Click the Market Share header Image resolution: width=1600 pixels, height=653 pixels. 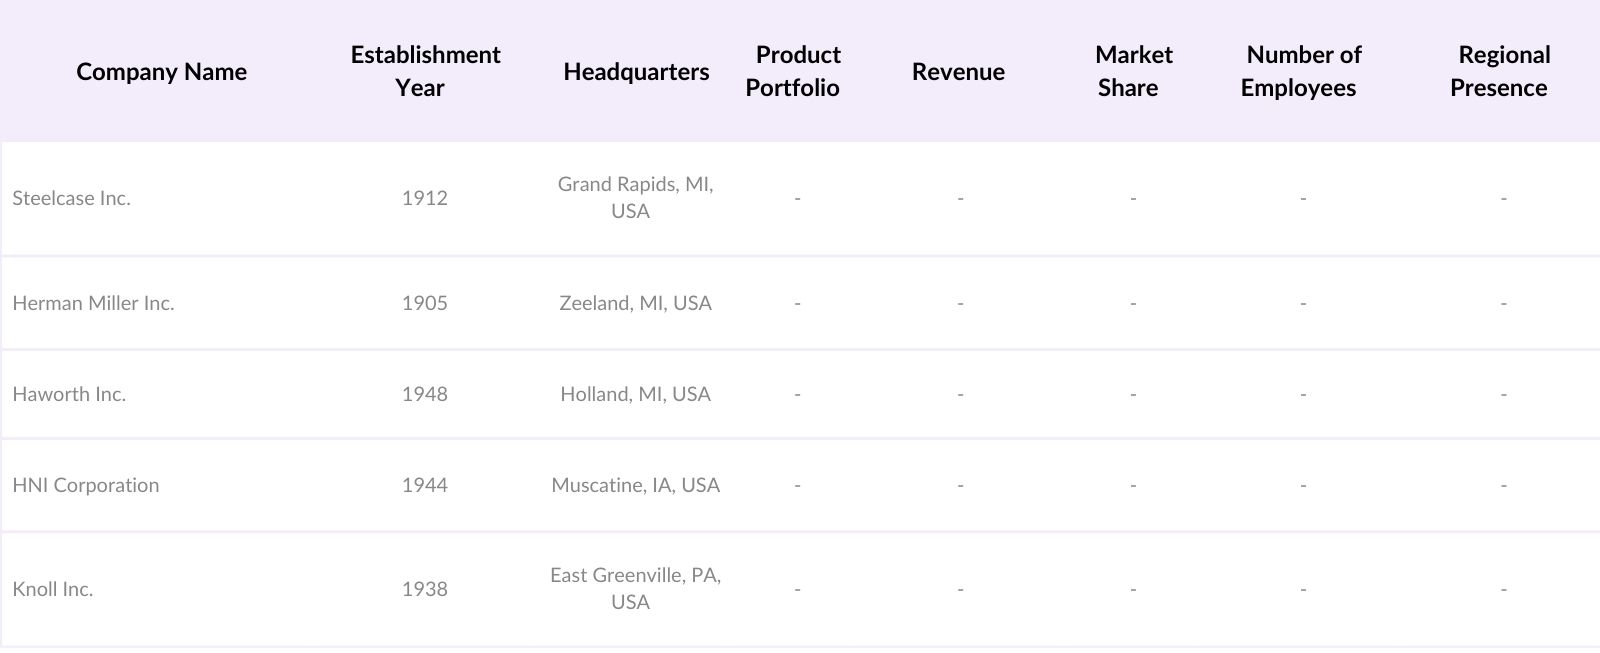(x=1132, y=71)
